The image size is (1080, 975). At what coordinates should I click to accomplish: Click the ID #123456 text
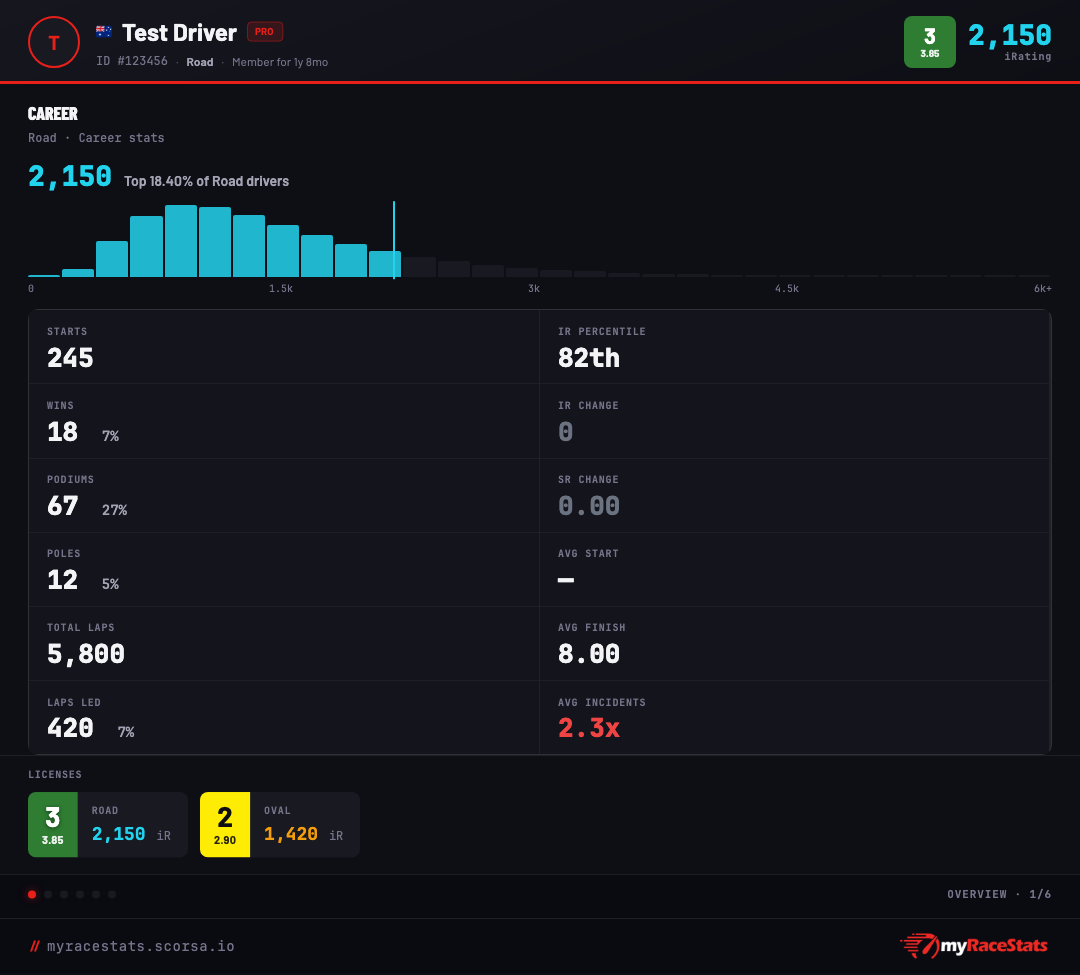click(132, 61)
